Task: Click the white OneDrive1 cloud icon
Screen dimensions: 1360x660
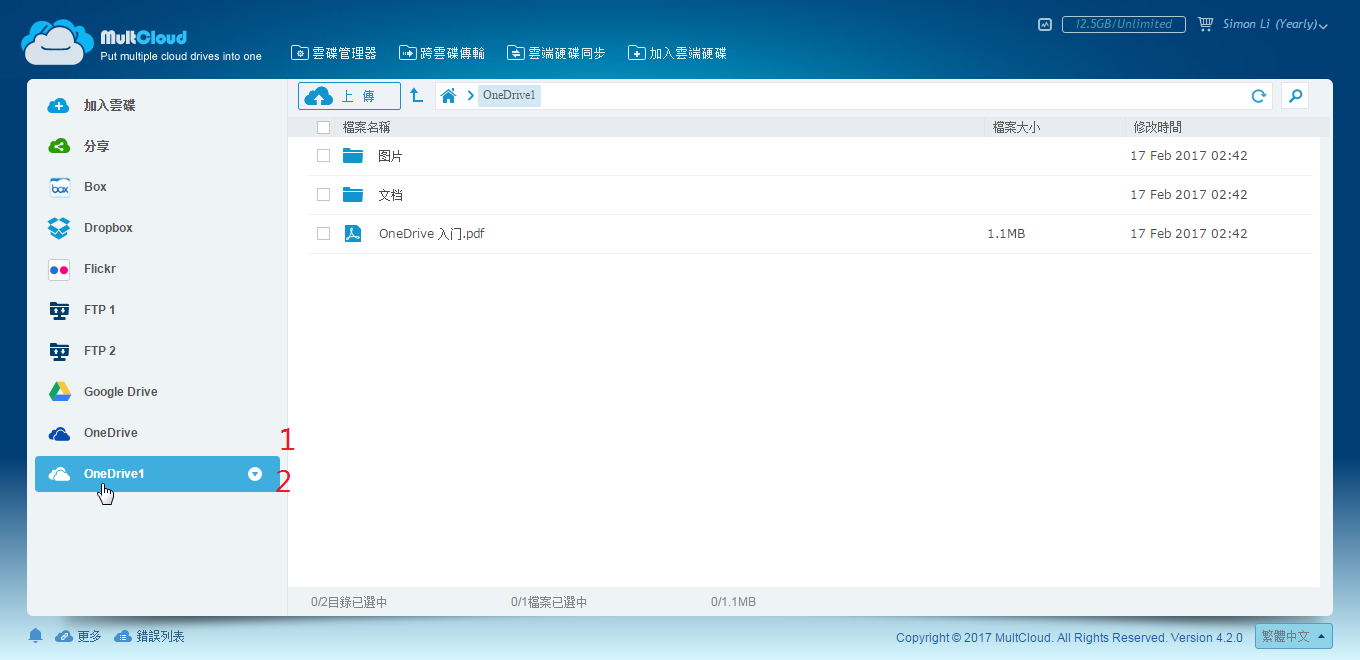Action: pyautogui.click(x=59, y=474)
